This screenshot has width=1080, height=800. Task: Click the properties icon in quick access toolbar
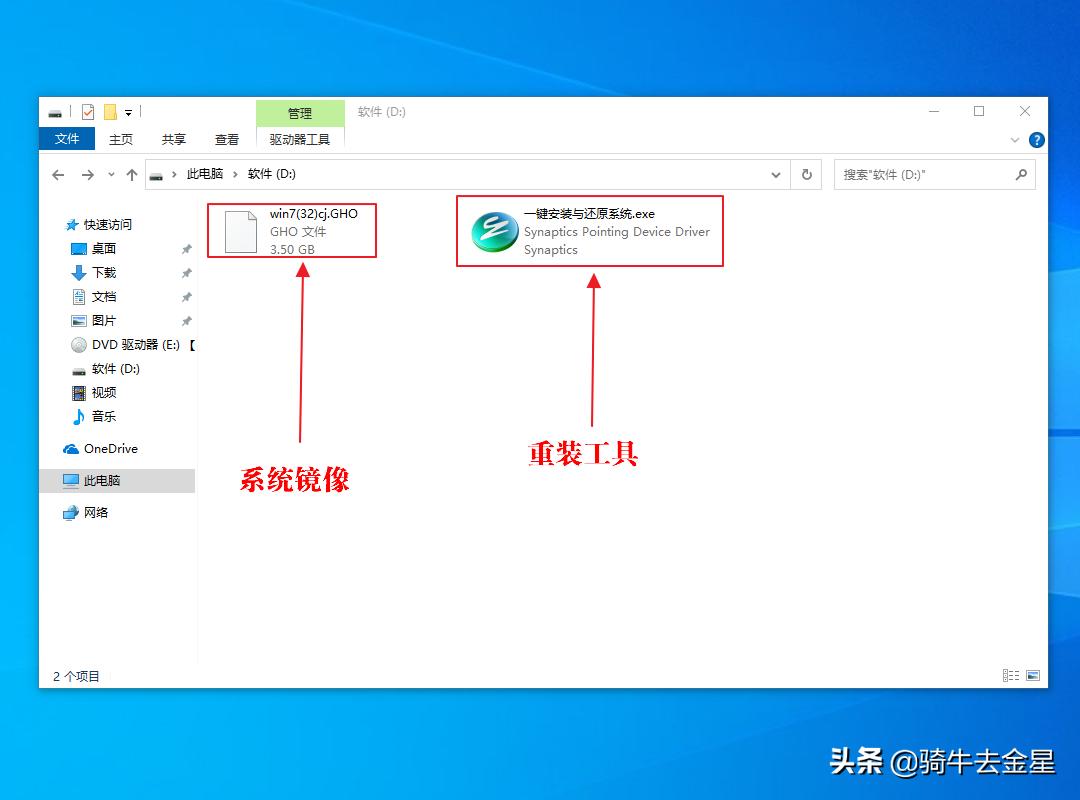(x=87, y=112)
